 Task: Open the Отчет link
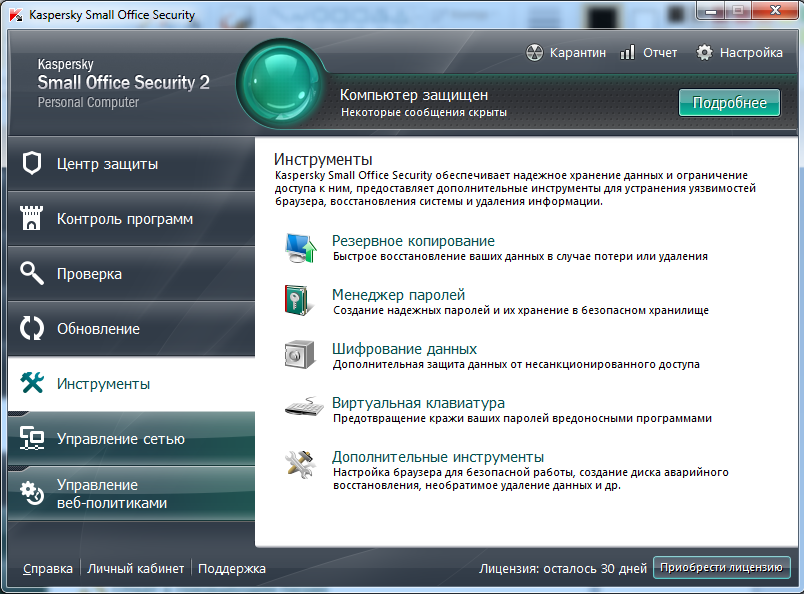click(x=660, y=53)
